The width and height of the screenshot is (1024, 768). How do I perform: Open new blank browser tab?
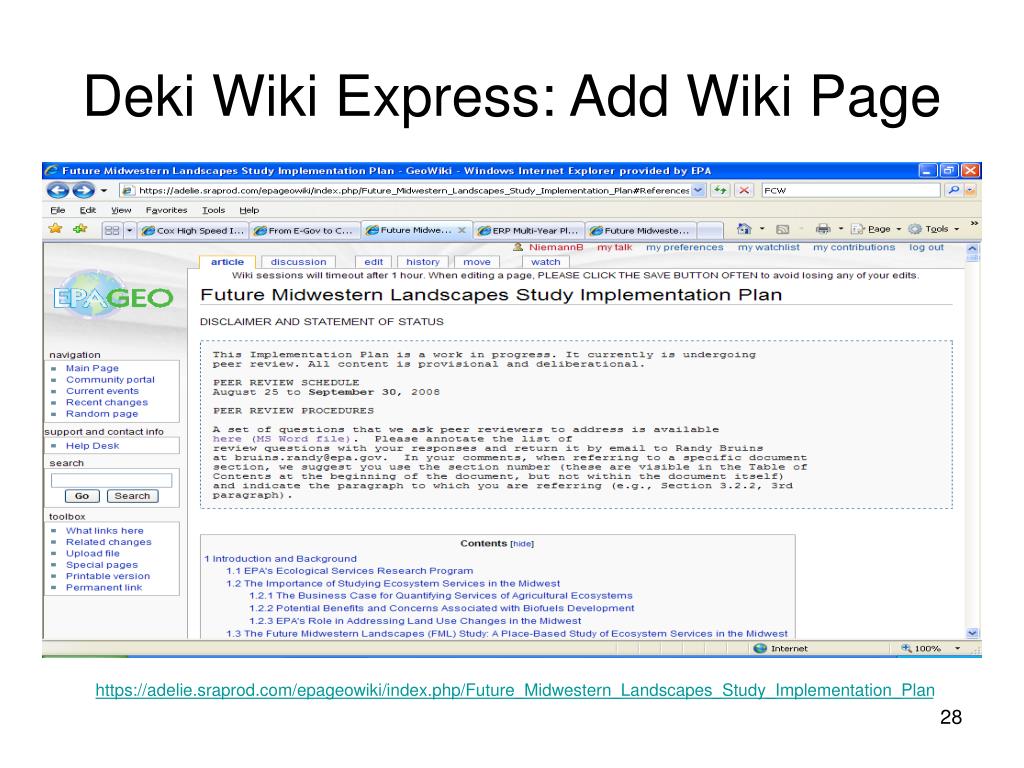pyautogui.click(x=710, y=231)
